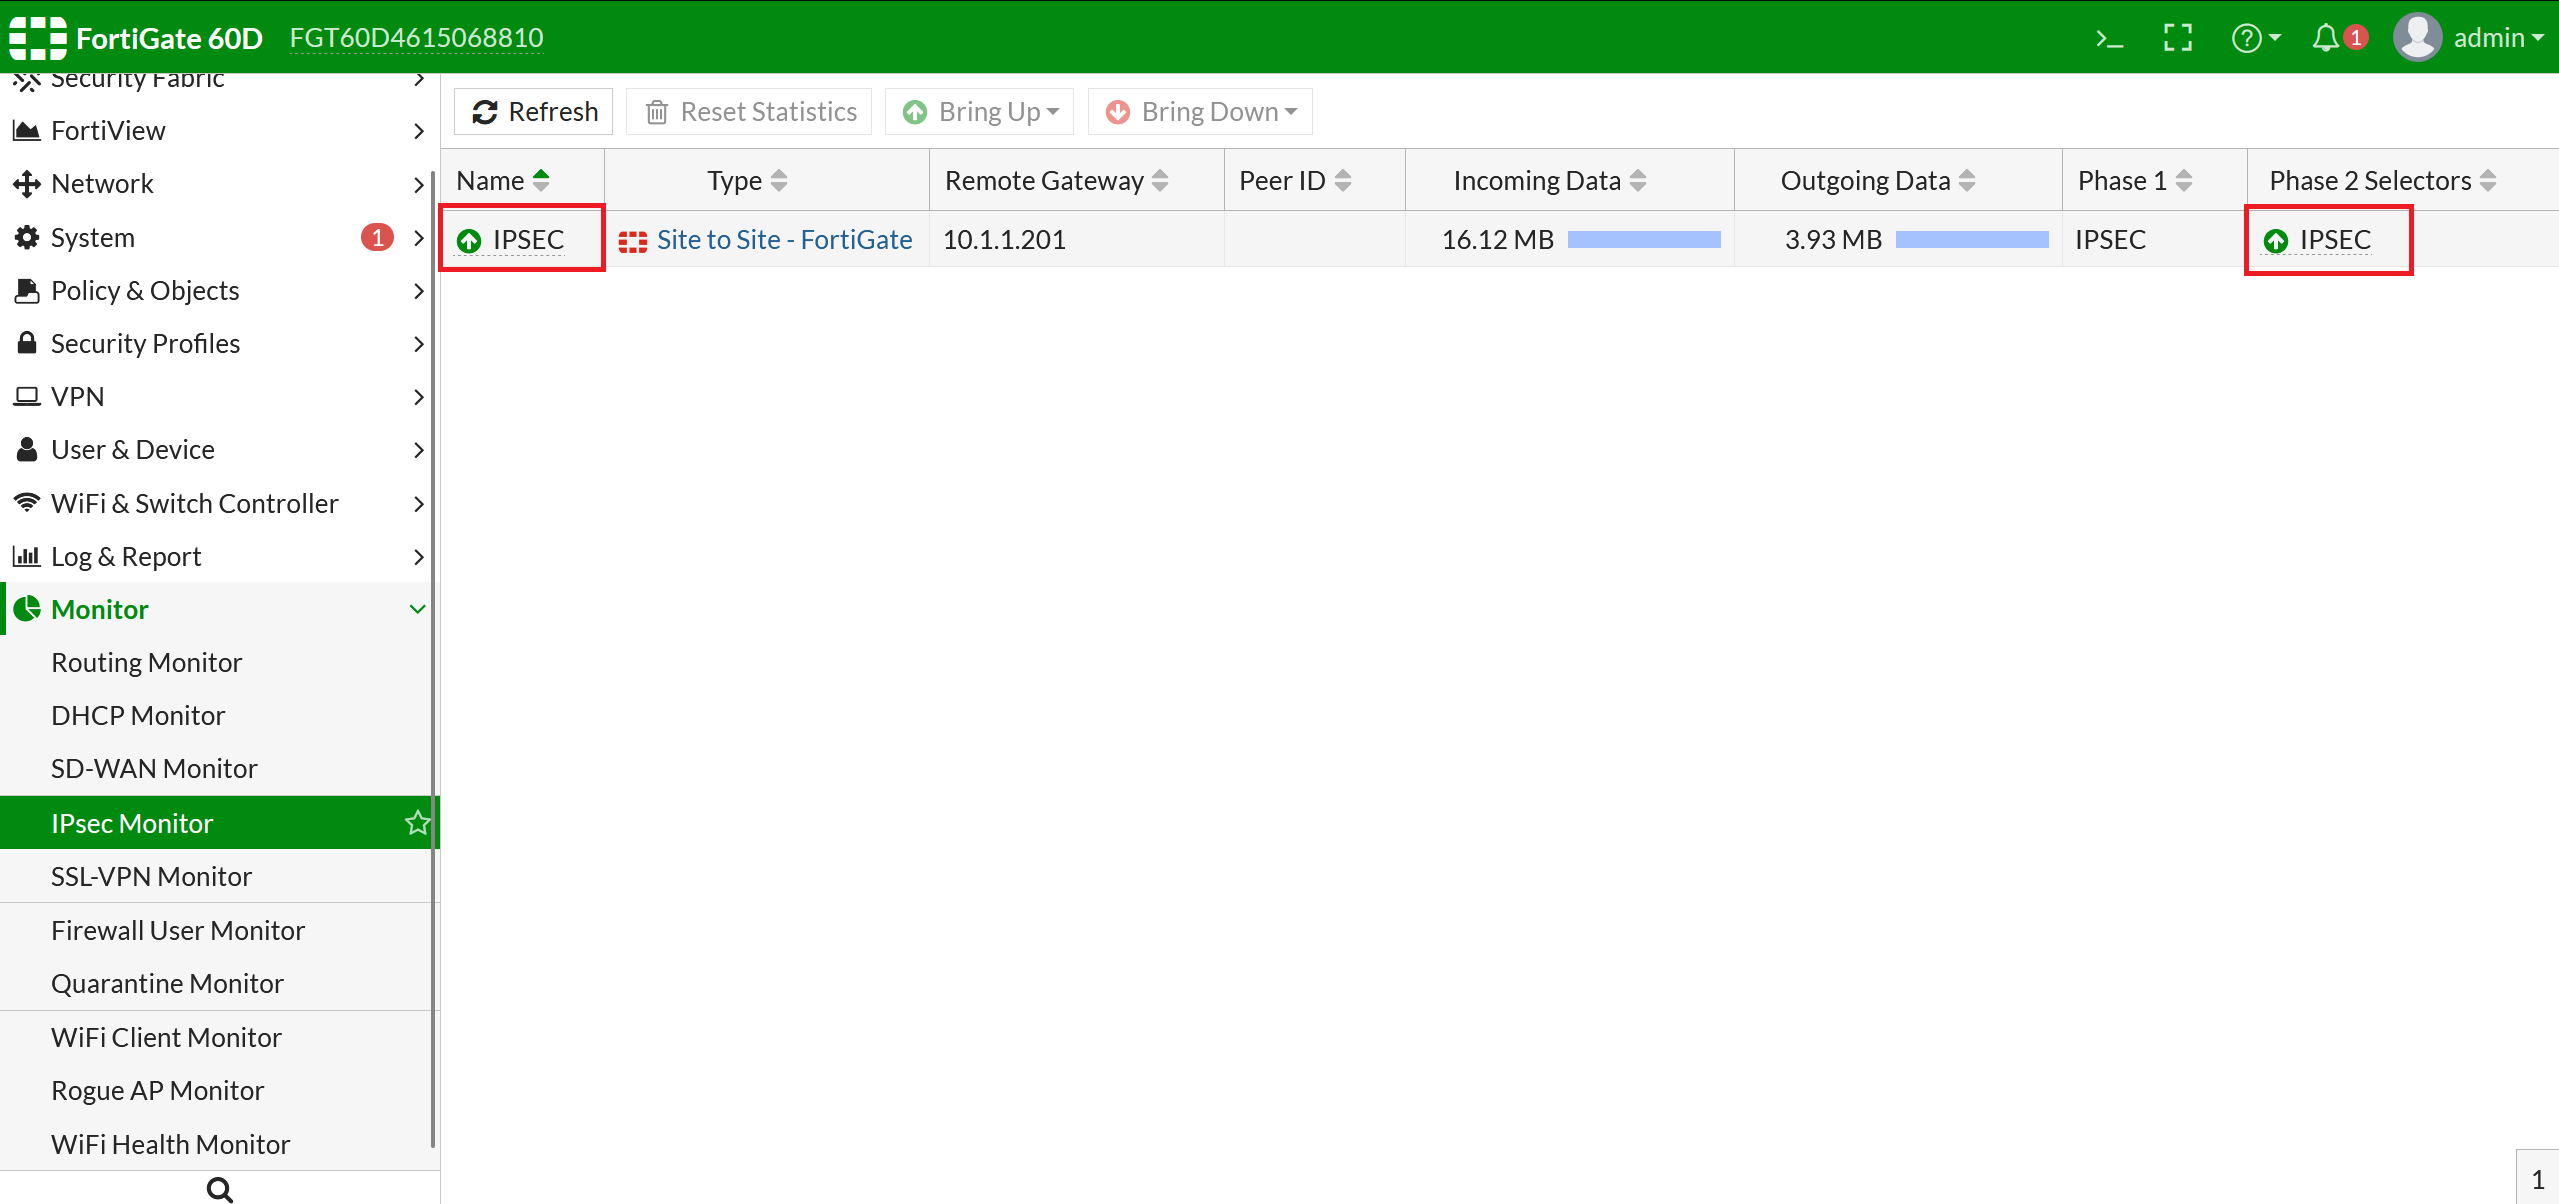Open Routing Monitor page

pos(146,662)
